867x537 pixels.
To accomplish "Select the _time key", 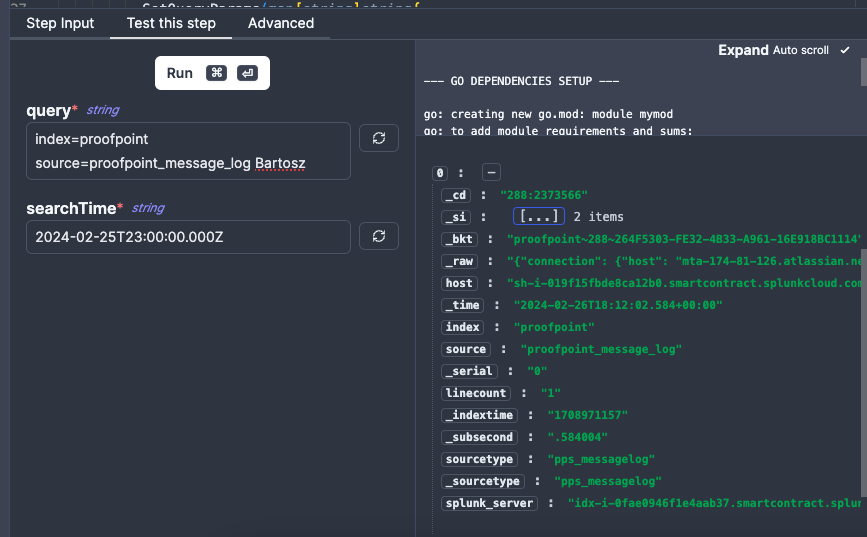I will point(462,305).
